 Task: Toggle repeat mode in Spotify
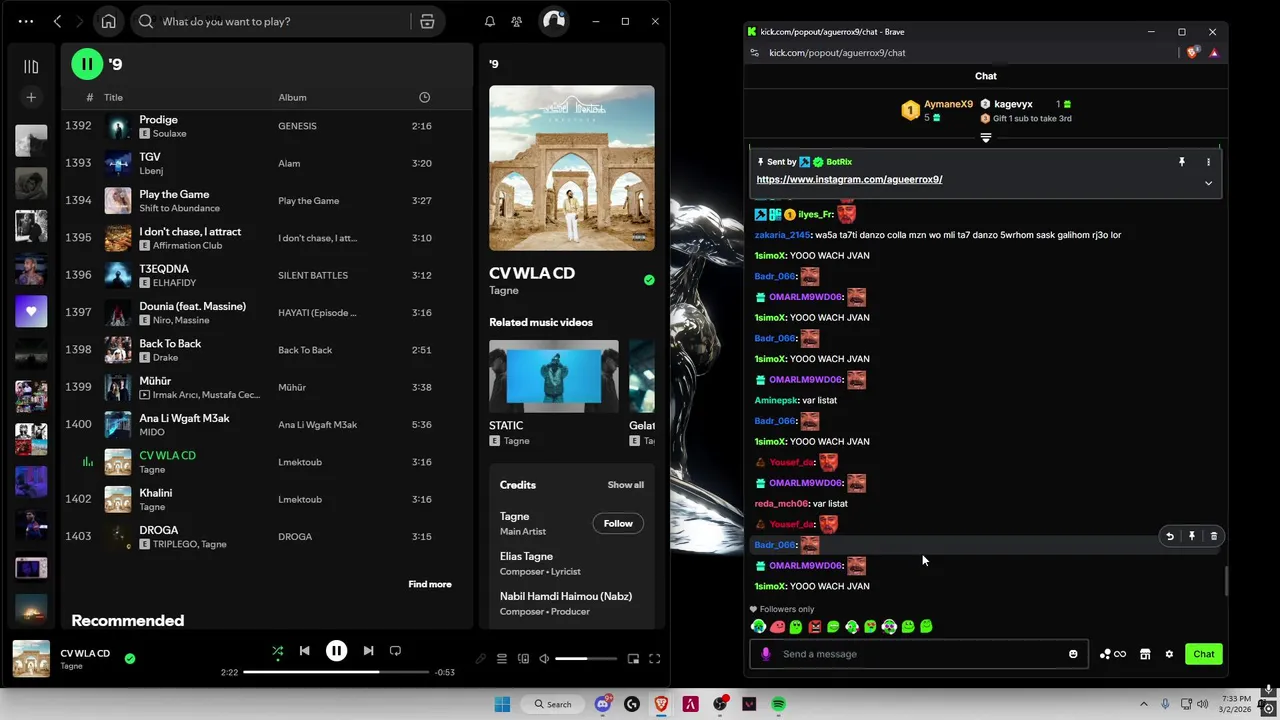point(395,651)
